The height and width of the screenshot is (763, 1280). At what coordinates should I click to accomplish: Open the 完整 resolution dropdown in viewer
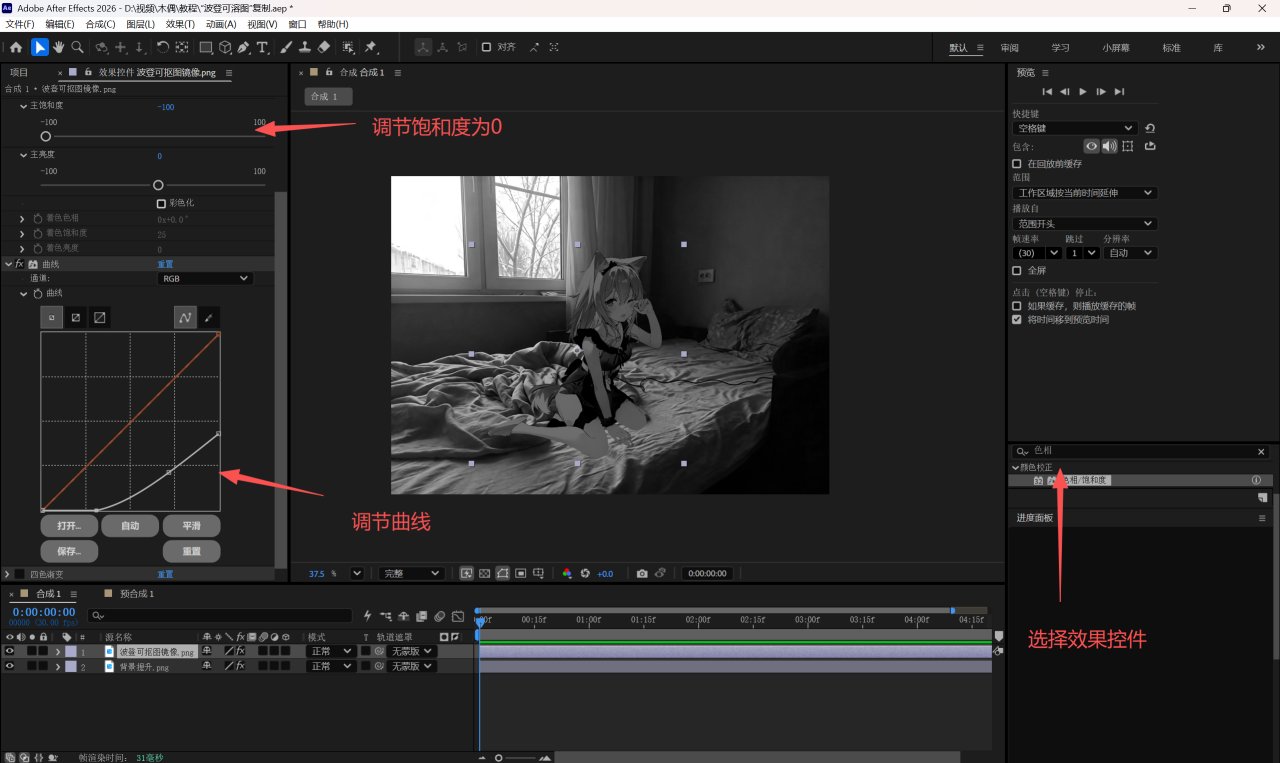(x=411, y=574)
